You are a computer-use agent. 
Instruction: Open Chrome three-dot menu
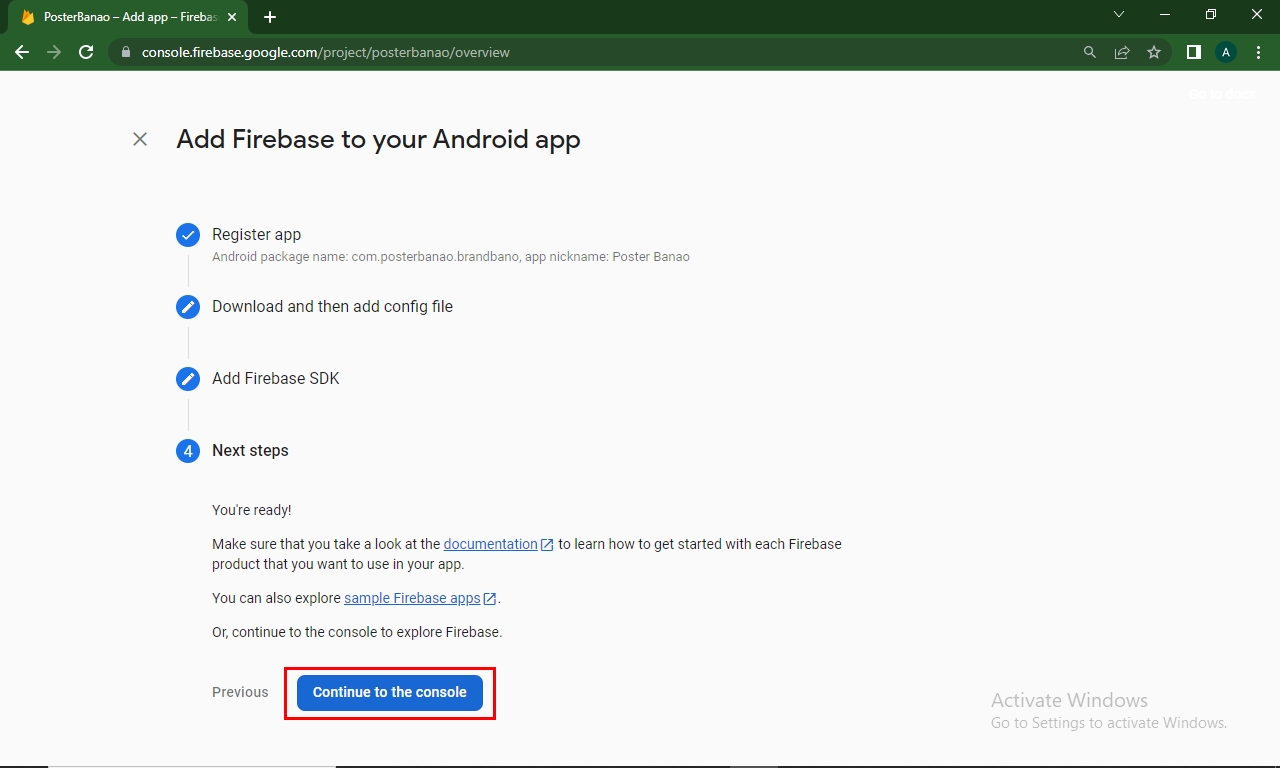coord(1257,52)
